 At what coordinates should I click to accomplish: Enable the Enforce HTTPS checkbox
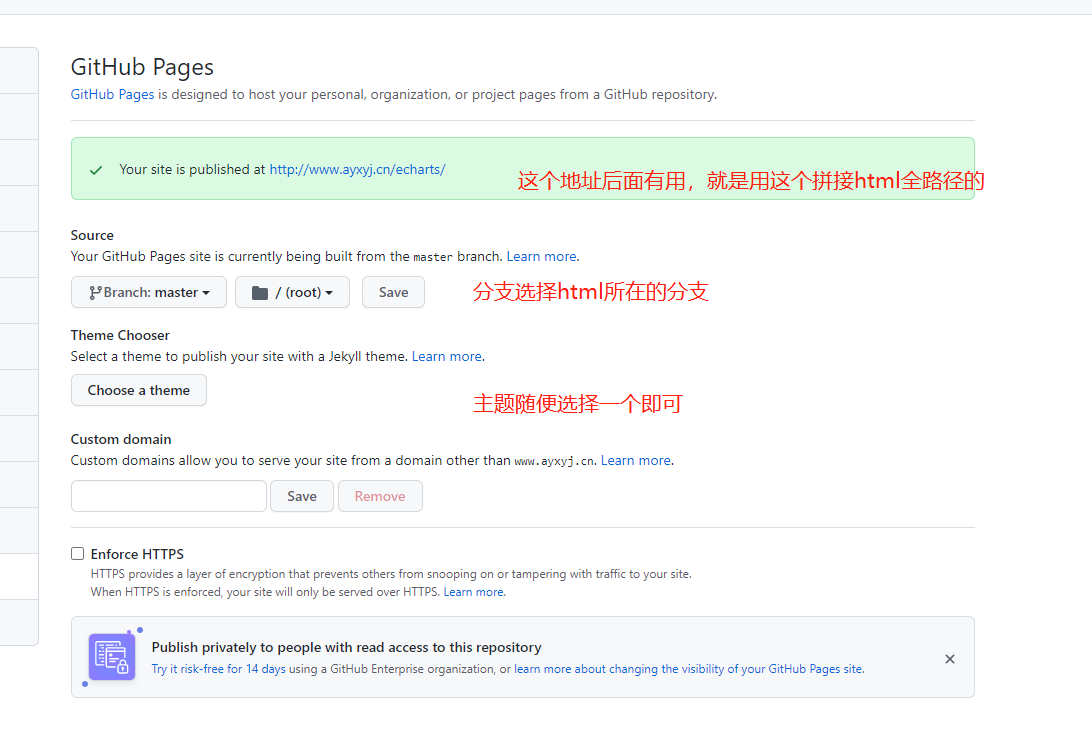pyautogui.click(x=77, y=553)
